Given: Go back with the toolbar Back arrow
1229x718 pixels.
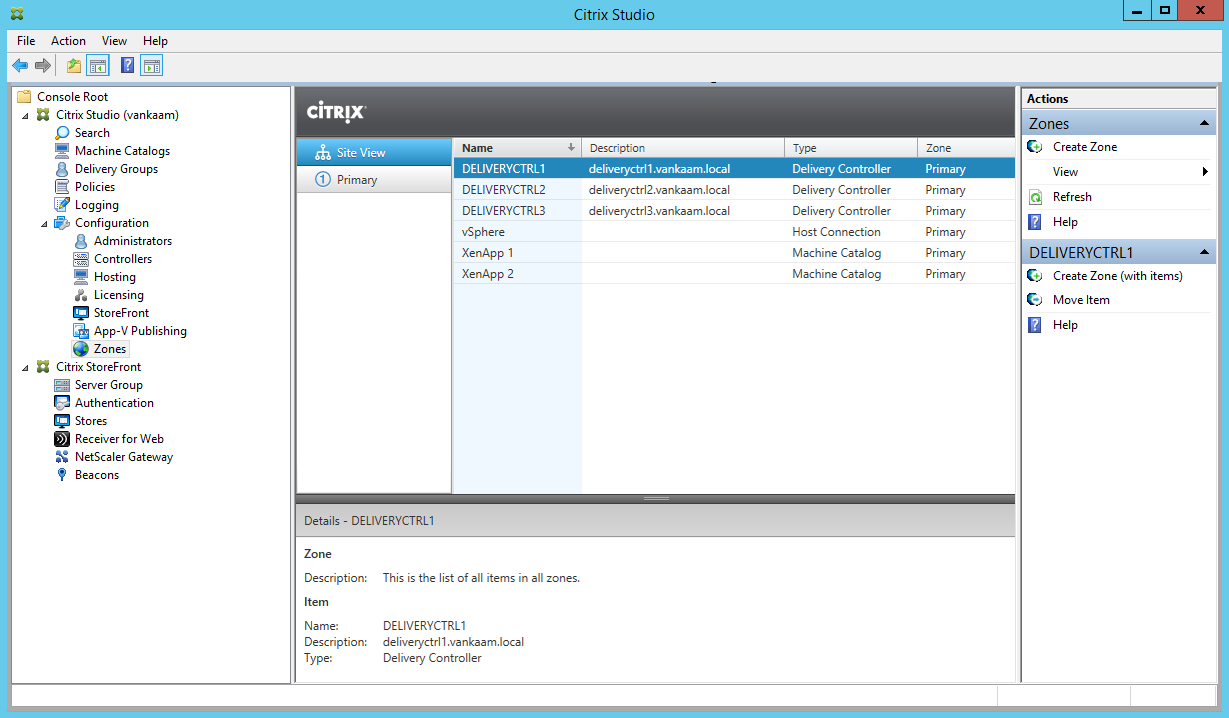Looking at the screenshot, I should pyautogui.click(x=20, y=66).
